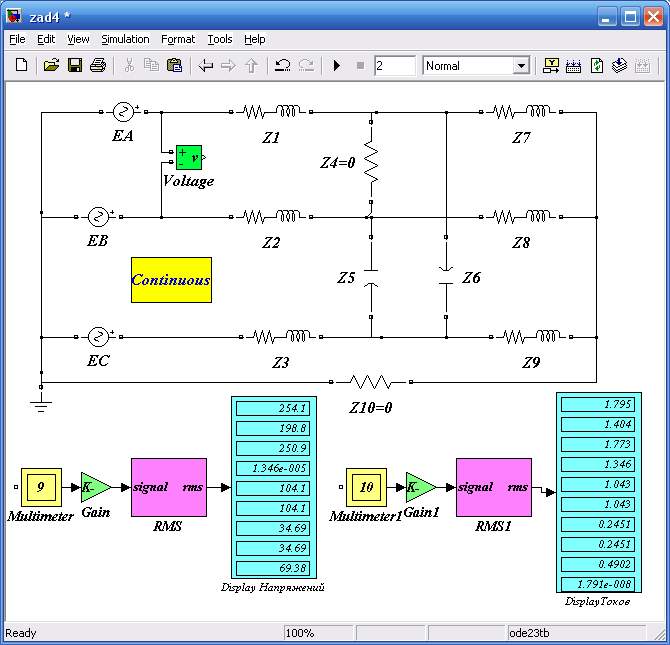Select the yellow Continuous powergui block
670x645 pixels.
171,280
